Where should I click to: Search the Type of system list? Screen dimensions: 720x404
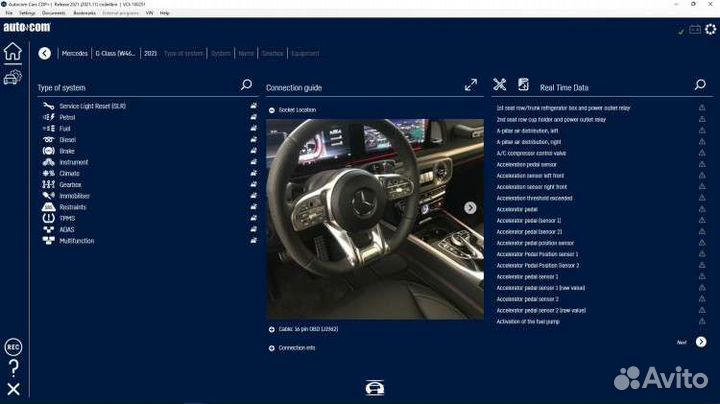246,84
